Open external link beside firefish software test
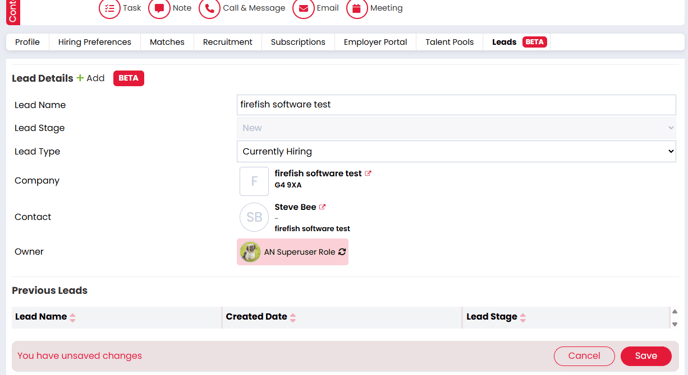This screenshot has width=688, height=375. click(x=368, y=173)
